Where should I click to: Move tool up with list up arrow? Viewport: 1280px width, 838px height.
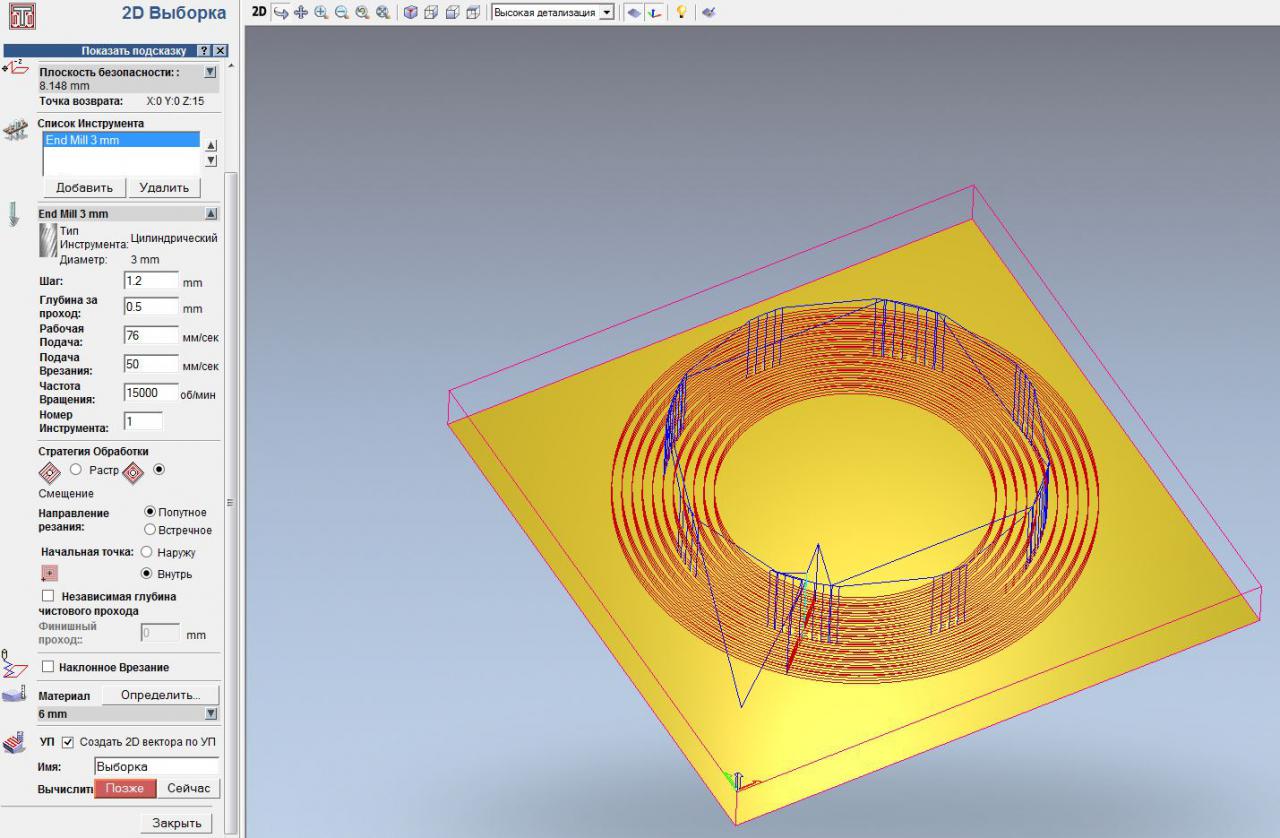coord(210,145)
